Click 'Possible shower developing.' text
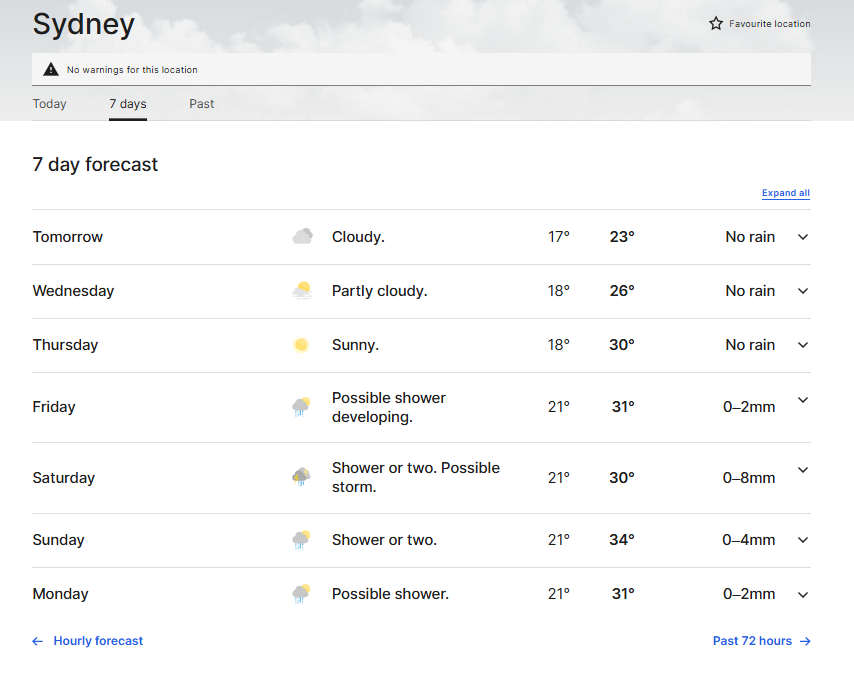 coord(389,407)
